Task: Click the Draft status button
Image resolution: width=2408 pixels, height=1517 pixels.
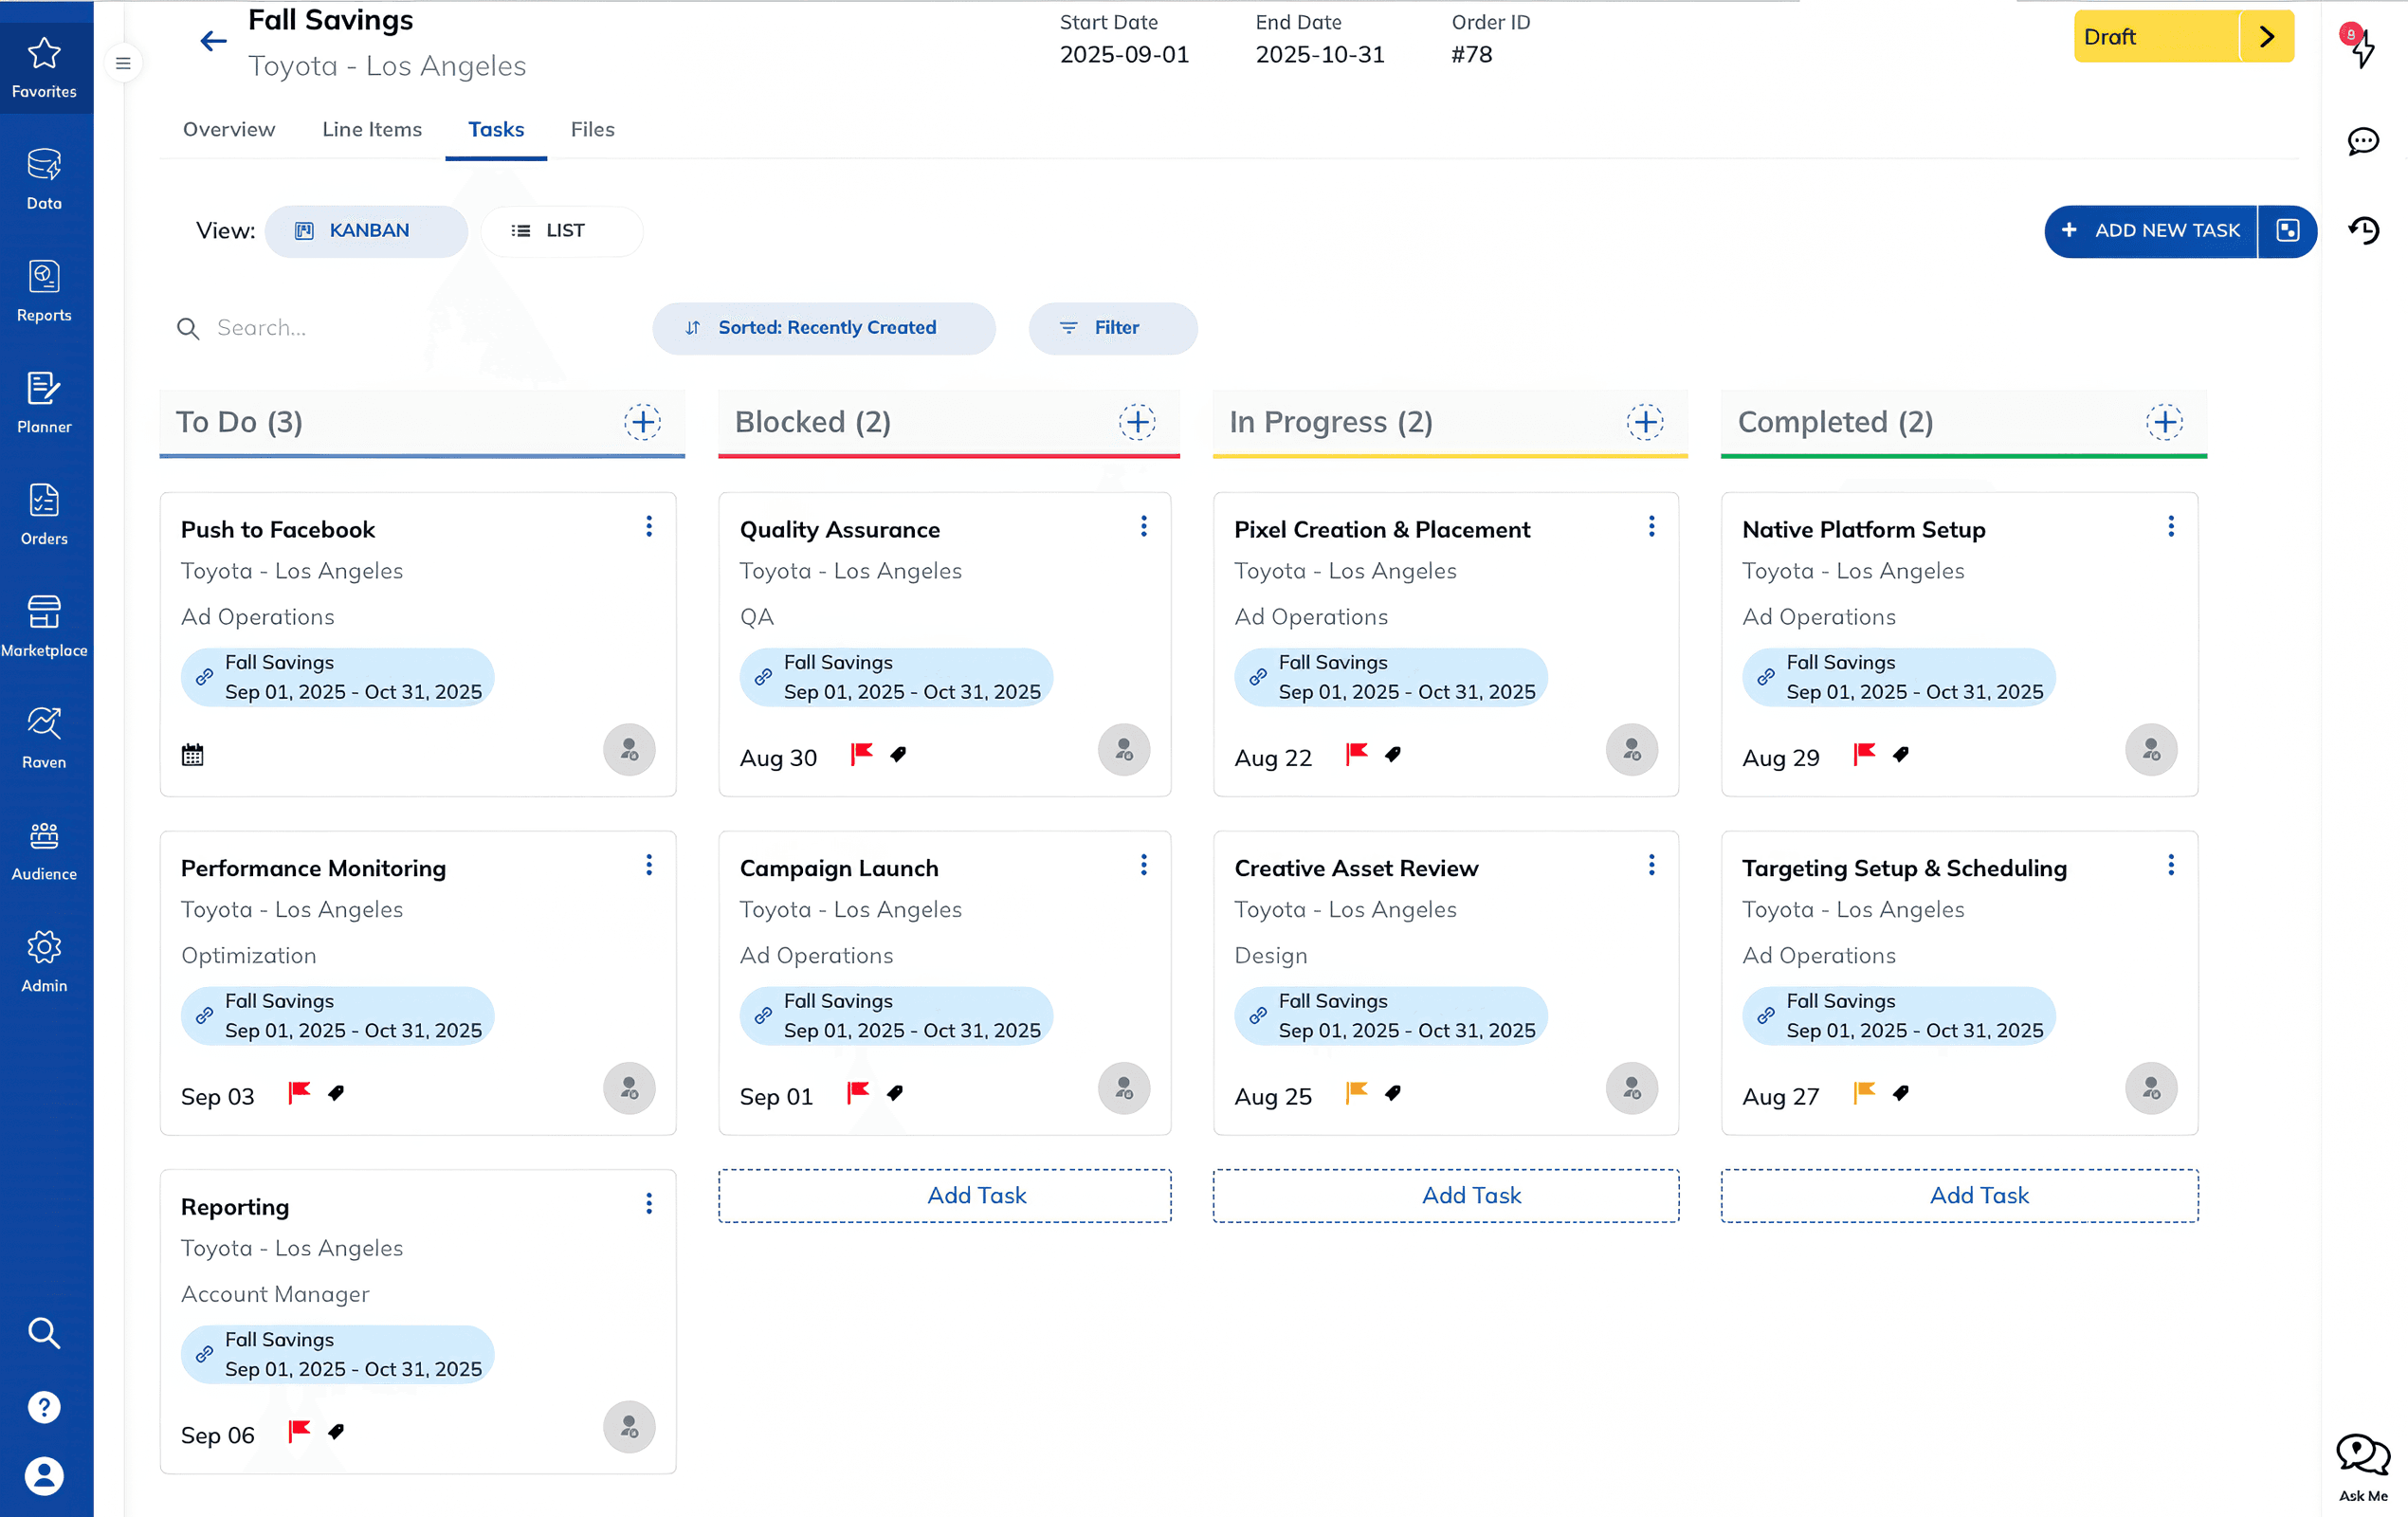Action: point(2157,37)
